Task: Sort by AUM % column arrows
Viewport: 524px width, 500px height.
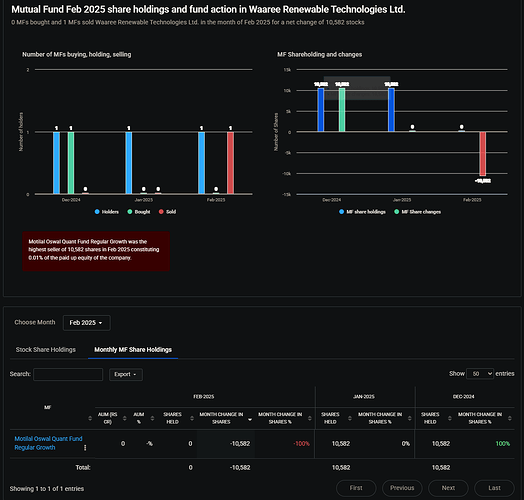Action: pos(152,418)
